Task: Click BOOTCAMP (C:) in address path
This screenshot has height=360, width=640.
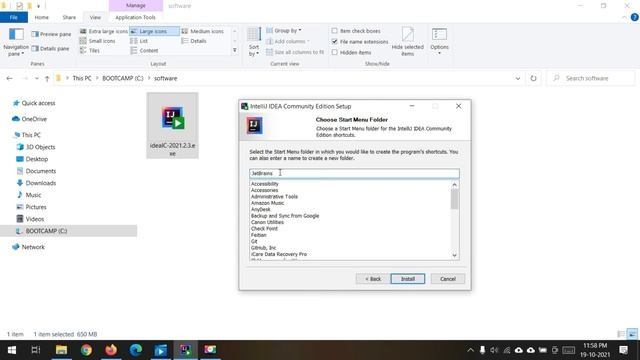Action: 123,78
